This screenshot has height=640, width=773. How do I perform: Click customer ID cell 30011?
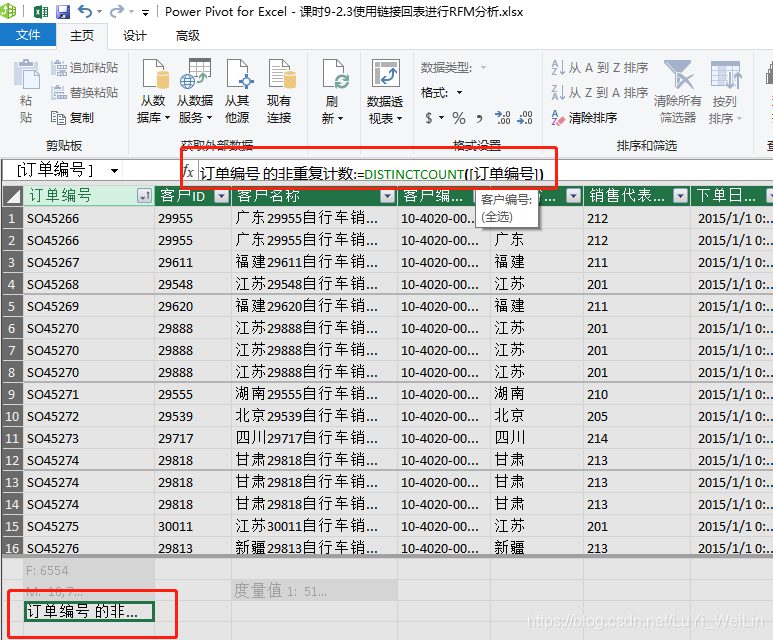pyautogui.click(x=193, y=526)
